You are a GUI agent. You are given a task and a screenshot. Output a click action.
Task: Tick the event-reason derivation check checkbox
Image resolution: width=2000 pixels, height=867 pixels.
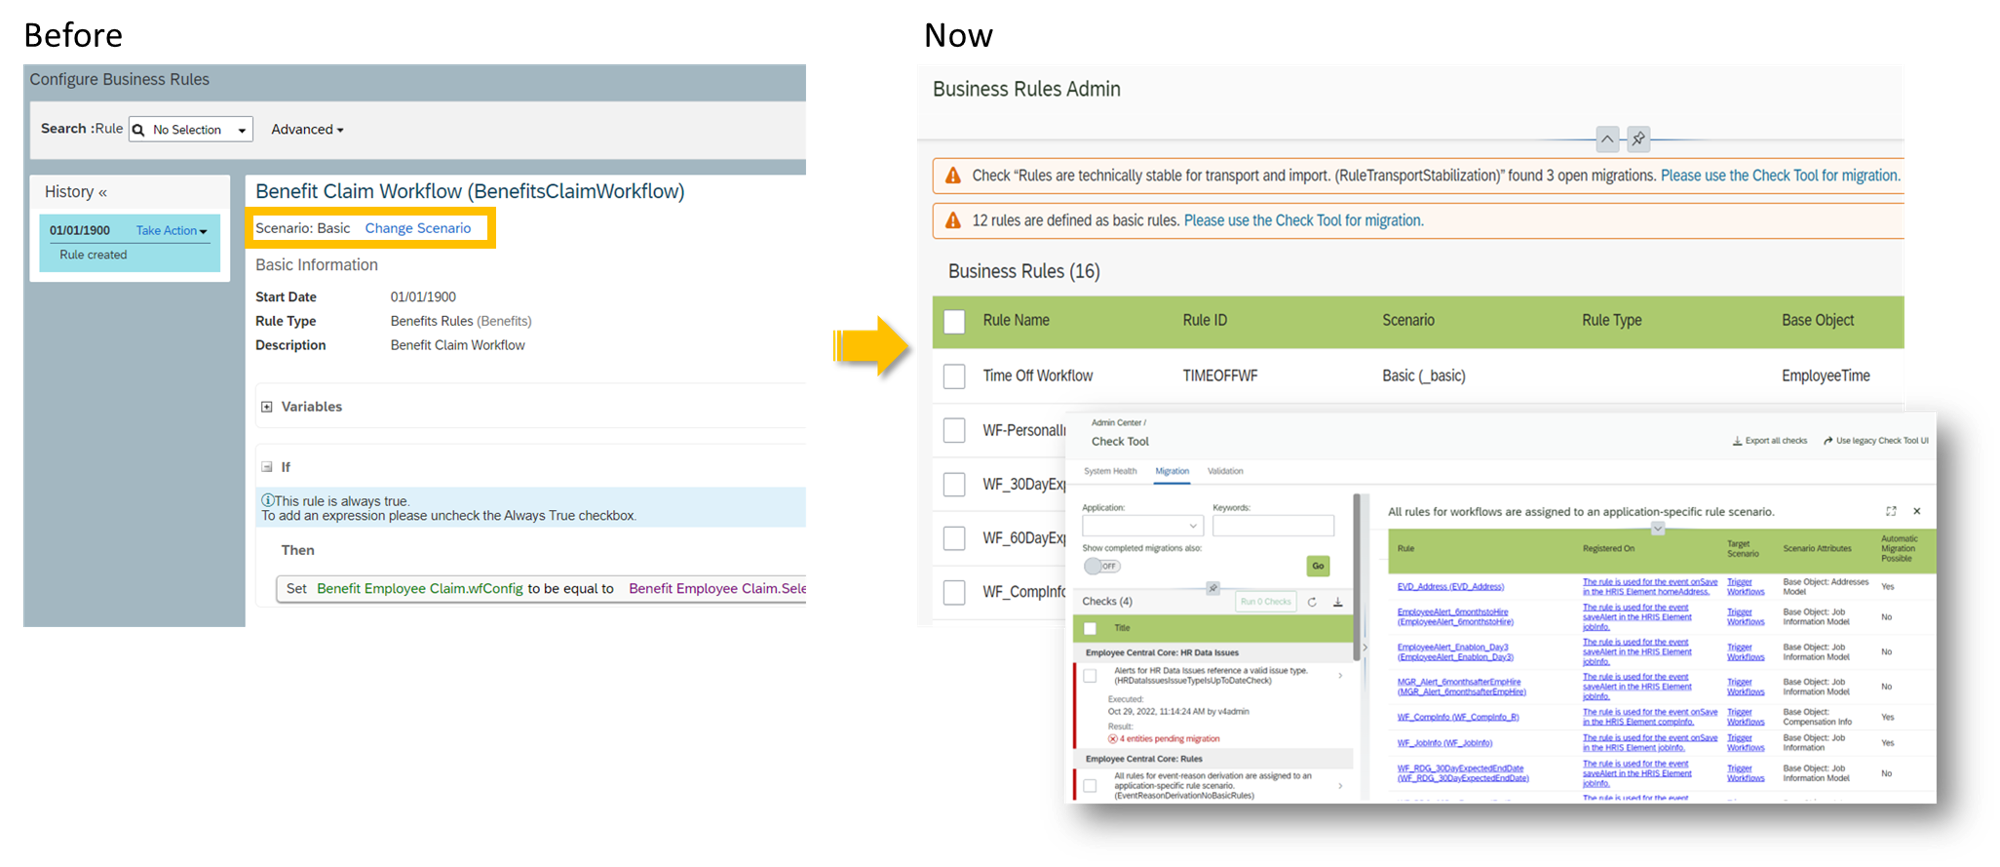tap(1090, 786)
